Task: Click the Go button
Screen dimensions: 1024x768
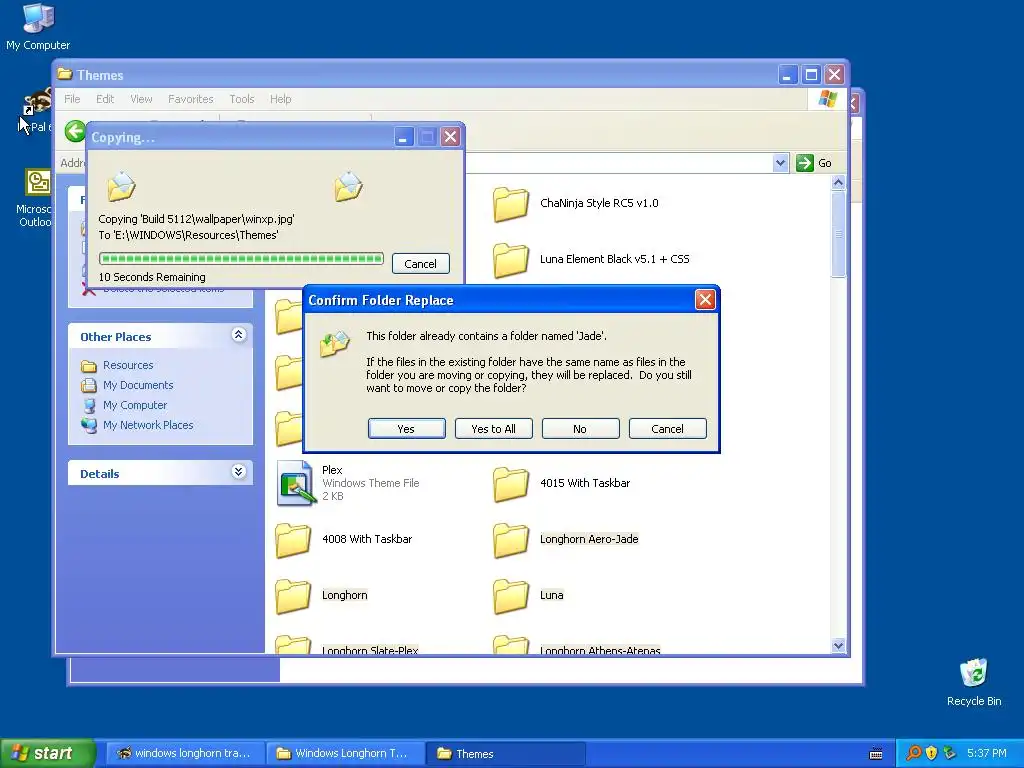Action: coord(814,163)
